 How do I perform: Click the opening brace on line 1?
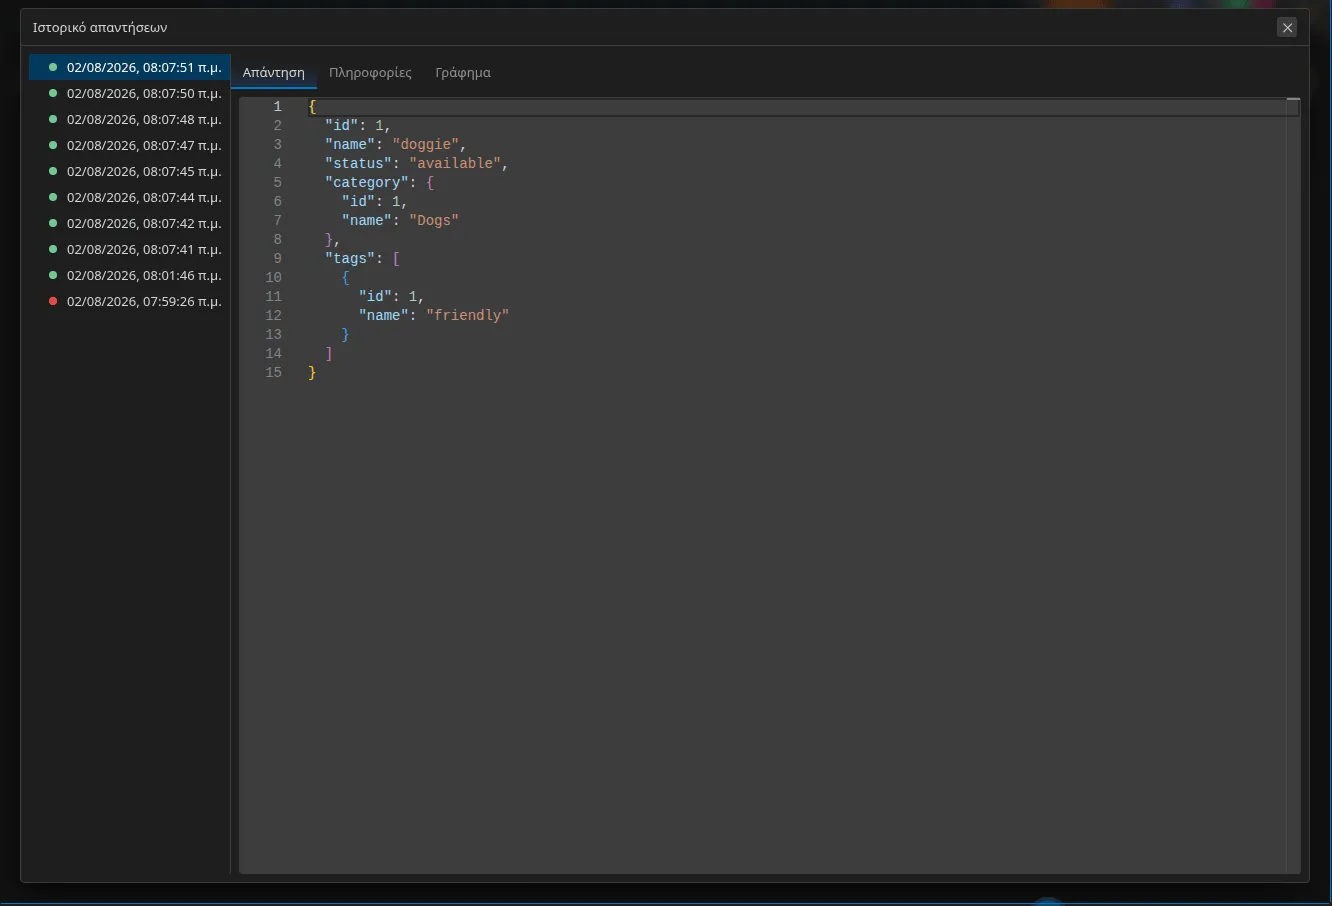point(312,106)
